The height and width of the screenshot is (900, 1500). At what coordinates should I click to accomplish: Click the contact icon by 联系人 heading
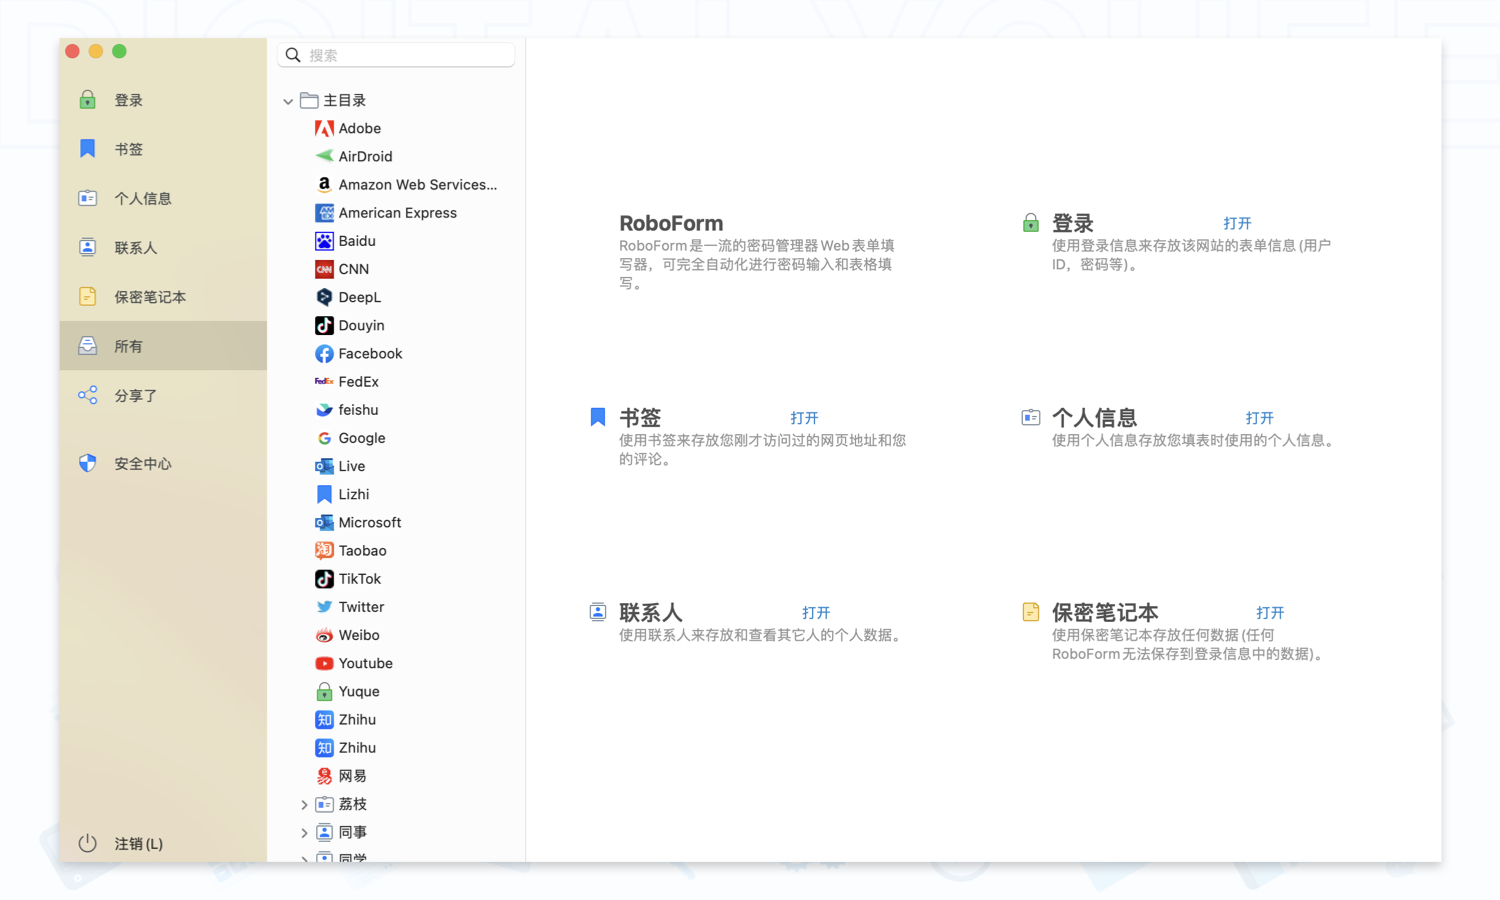pos(598,612)
